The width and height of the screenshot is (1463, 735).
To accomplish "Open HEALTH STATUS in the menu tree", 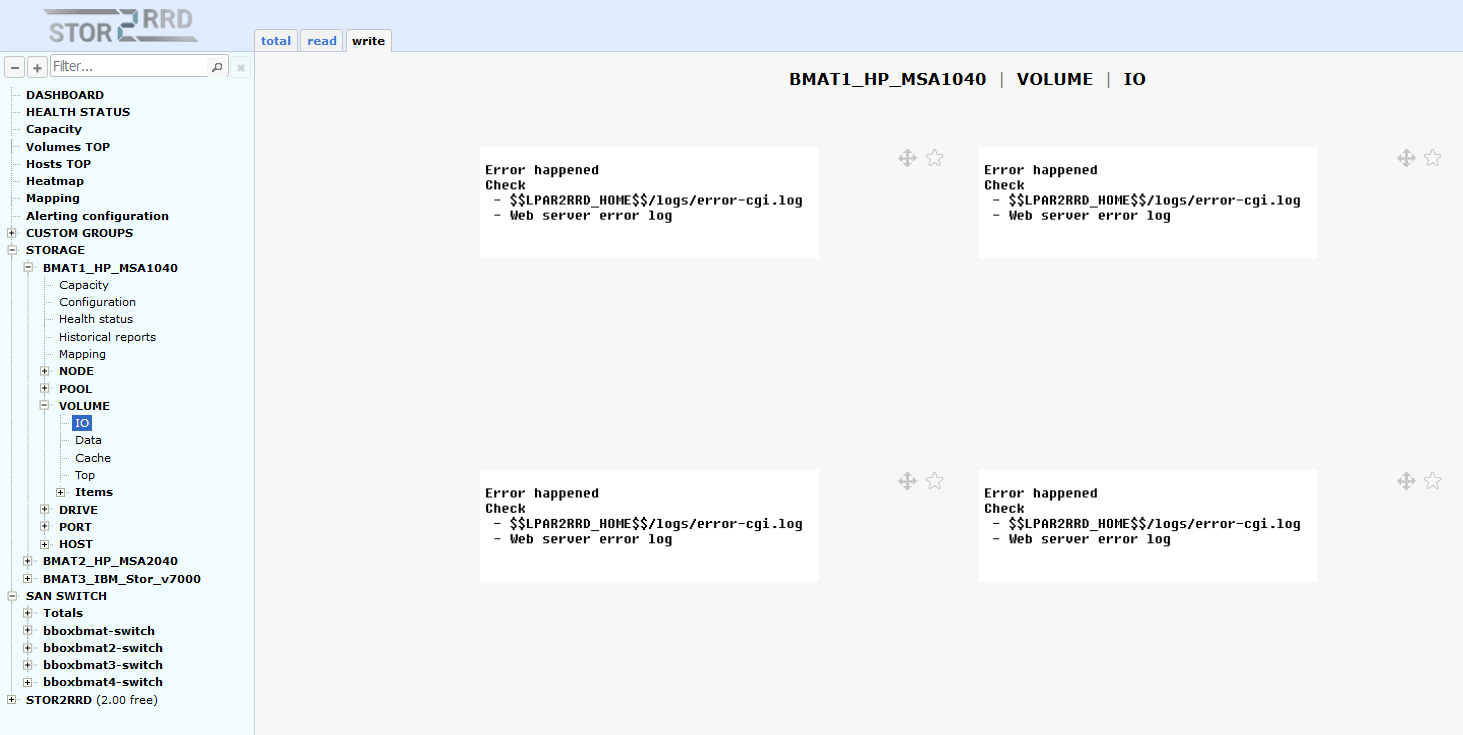I will 78,112.
